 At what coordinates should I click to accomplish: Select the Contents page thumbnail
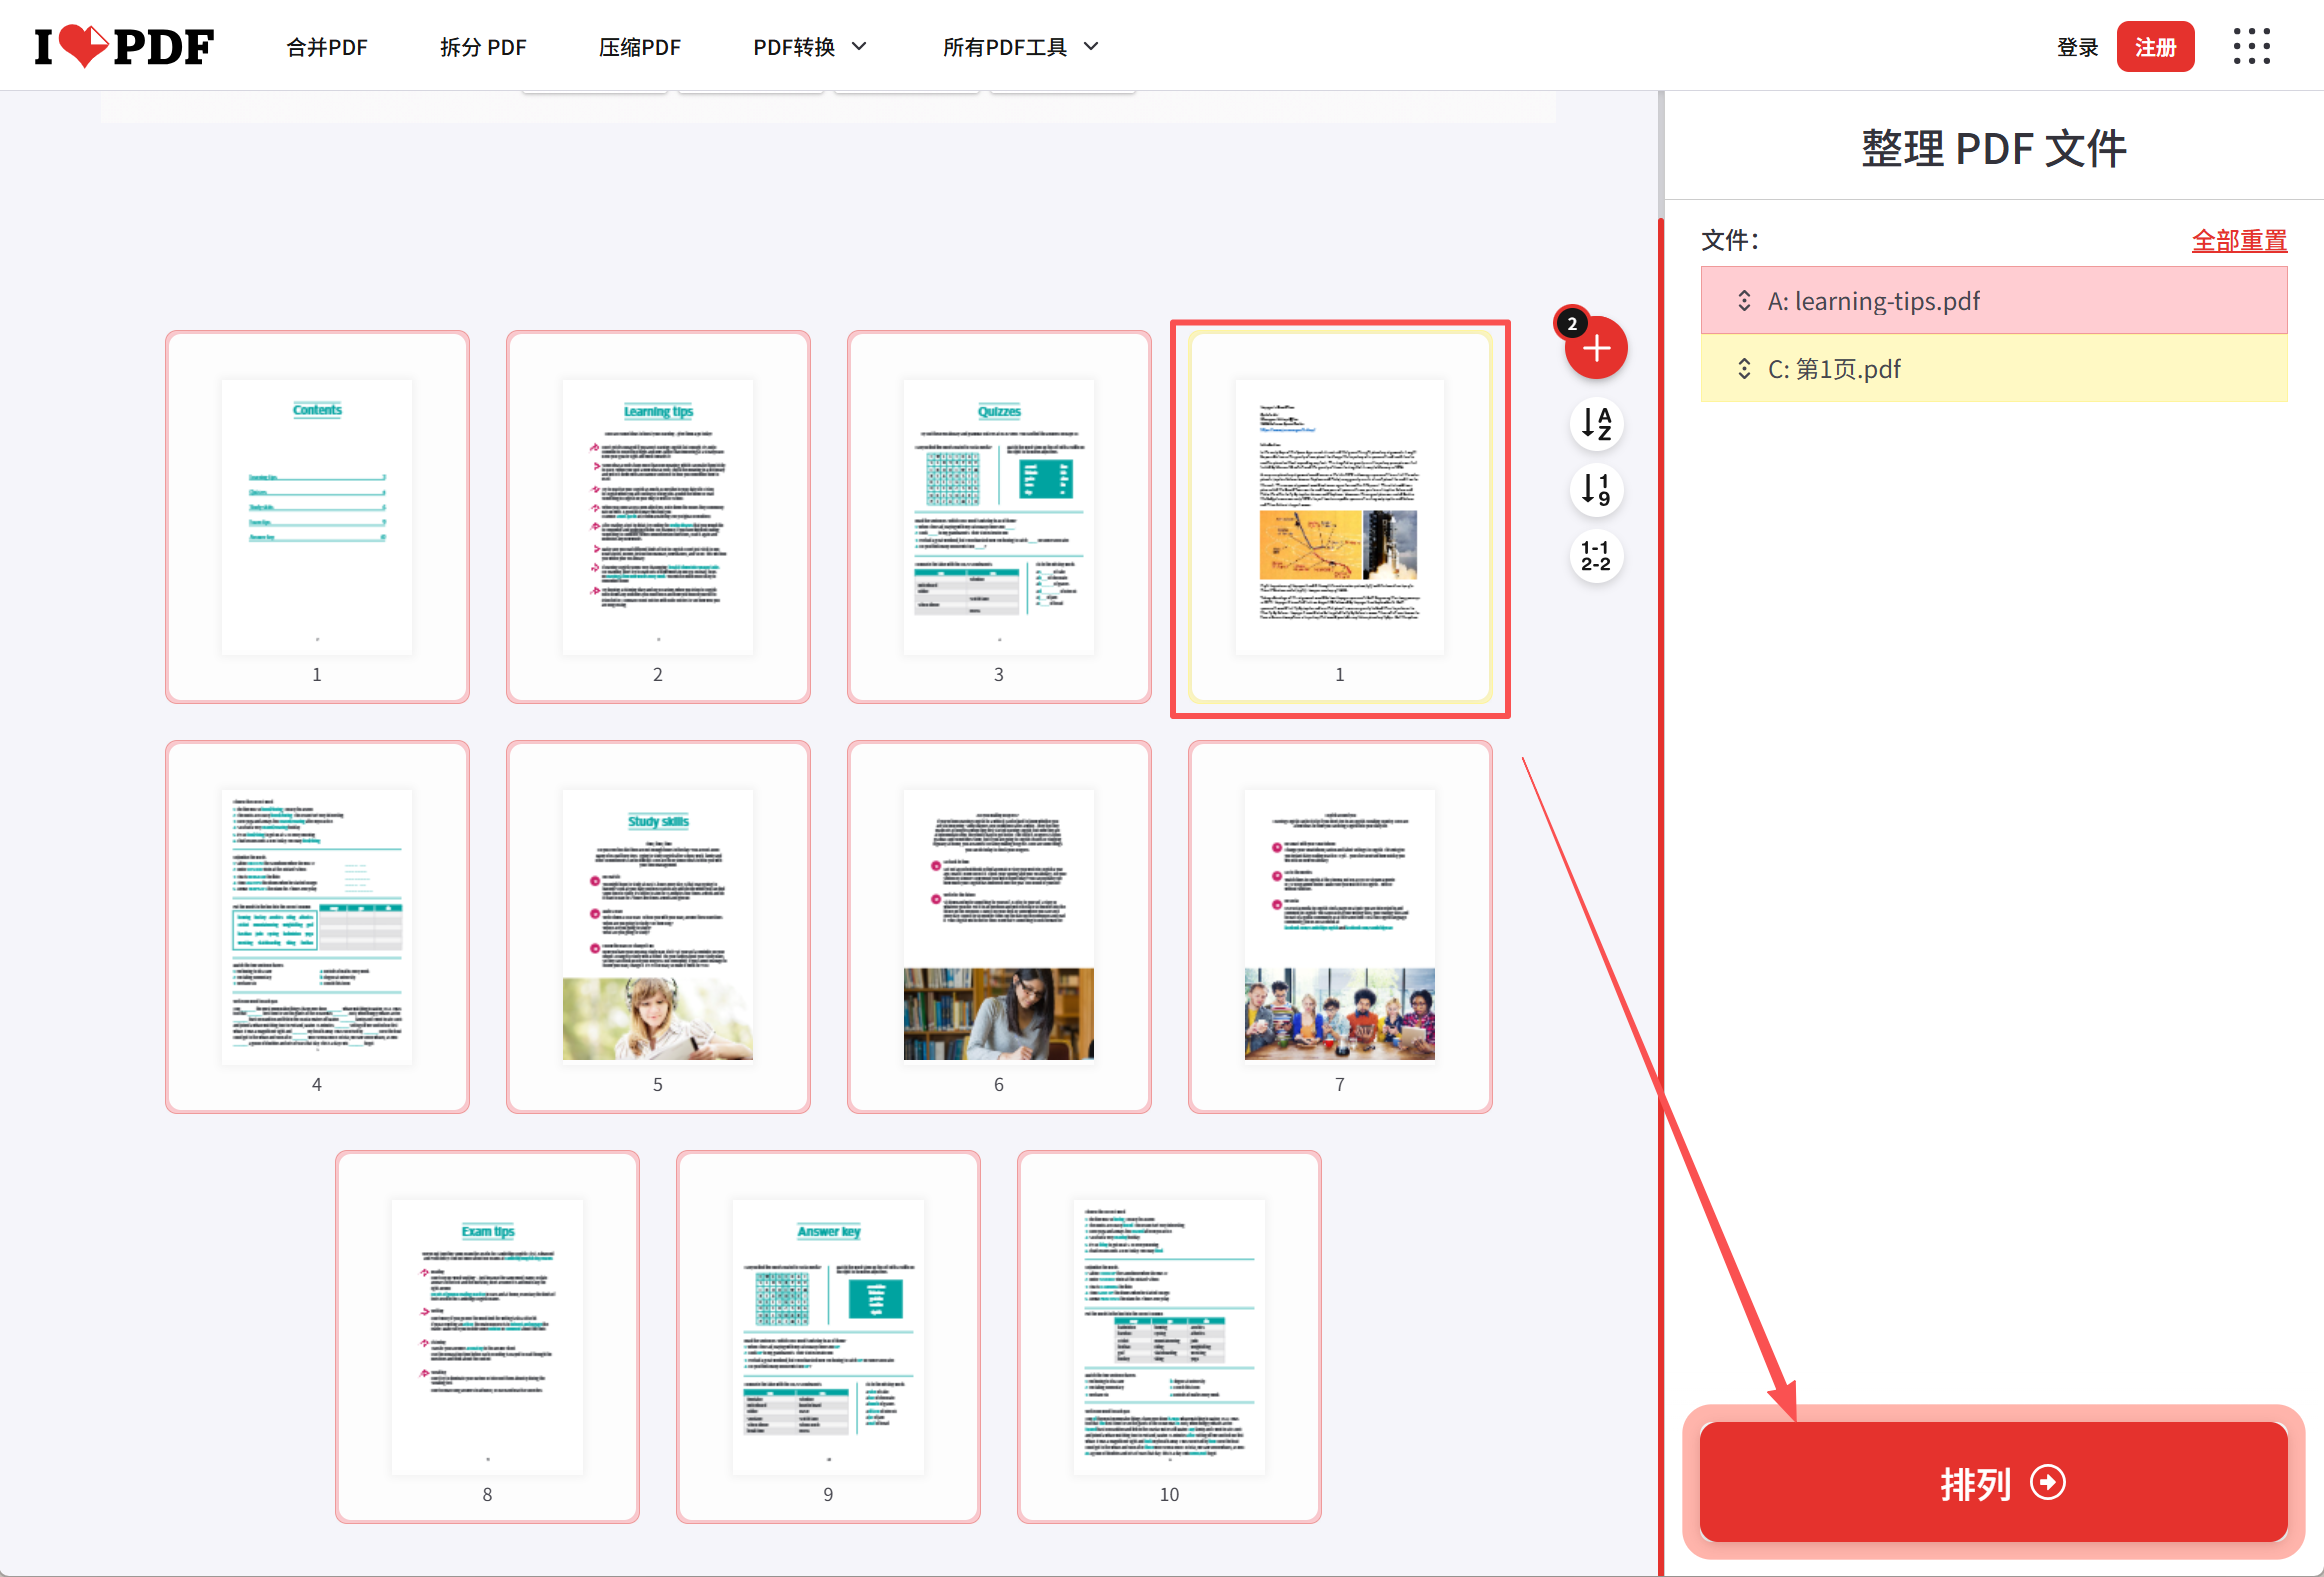[316, 516]
